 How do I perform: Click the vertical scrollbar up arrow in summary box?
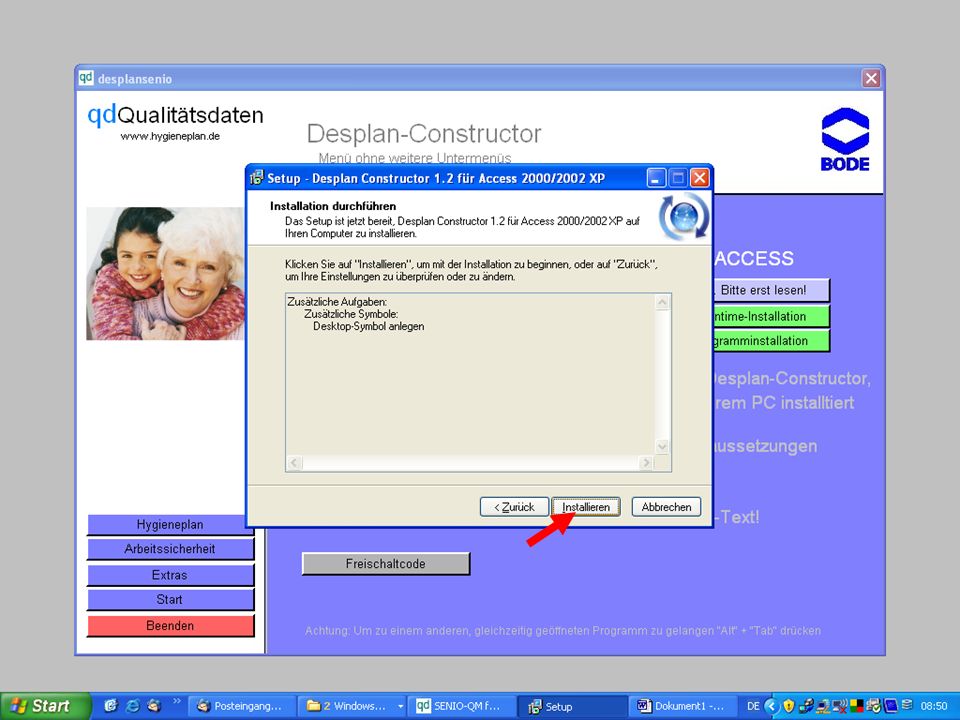pyautogui.click(x=662, y=302)
